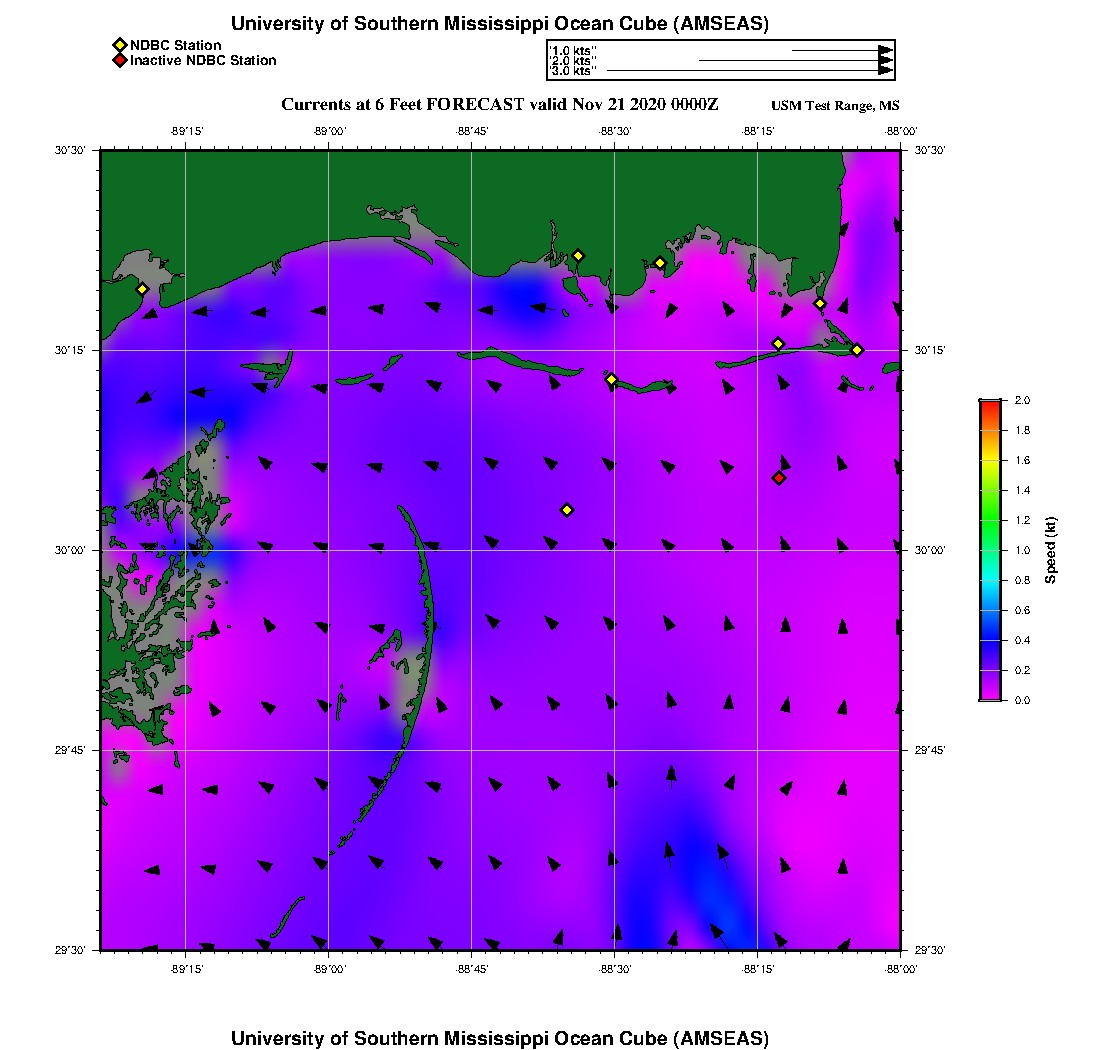Click the red inactive station marker on map
Image resolution: width=1100 pixels, height=1050 pixels.
[x=779, y=478]
